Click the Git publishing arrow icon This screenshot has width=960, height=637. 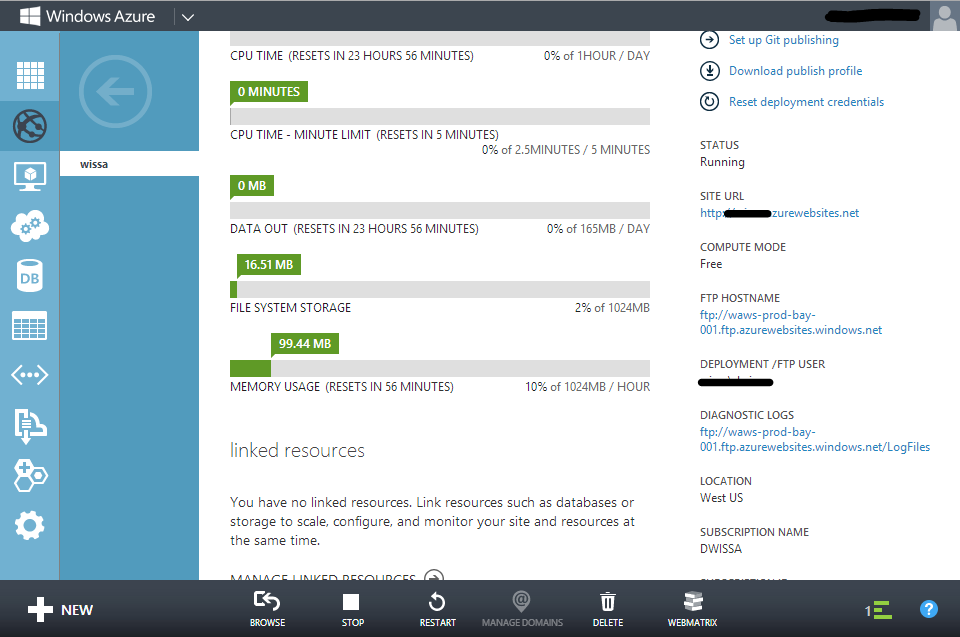[x=709, y=40]
